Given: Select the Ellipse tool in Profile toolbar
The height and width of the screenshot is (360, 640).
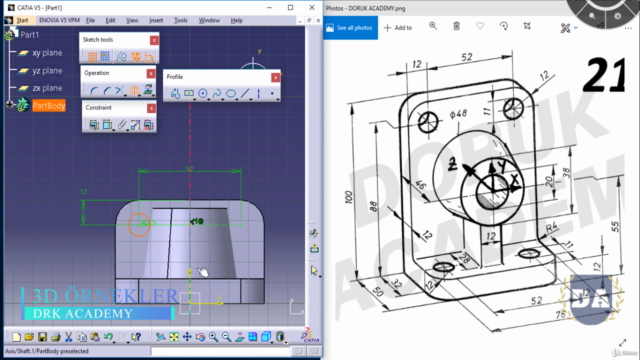Looking at the screenshot, I should click(231, 93).
